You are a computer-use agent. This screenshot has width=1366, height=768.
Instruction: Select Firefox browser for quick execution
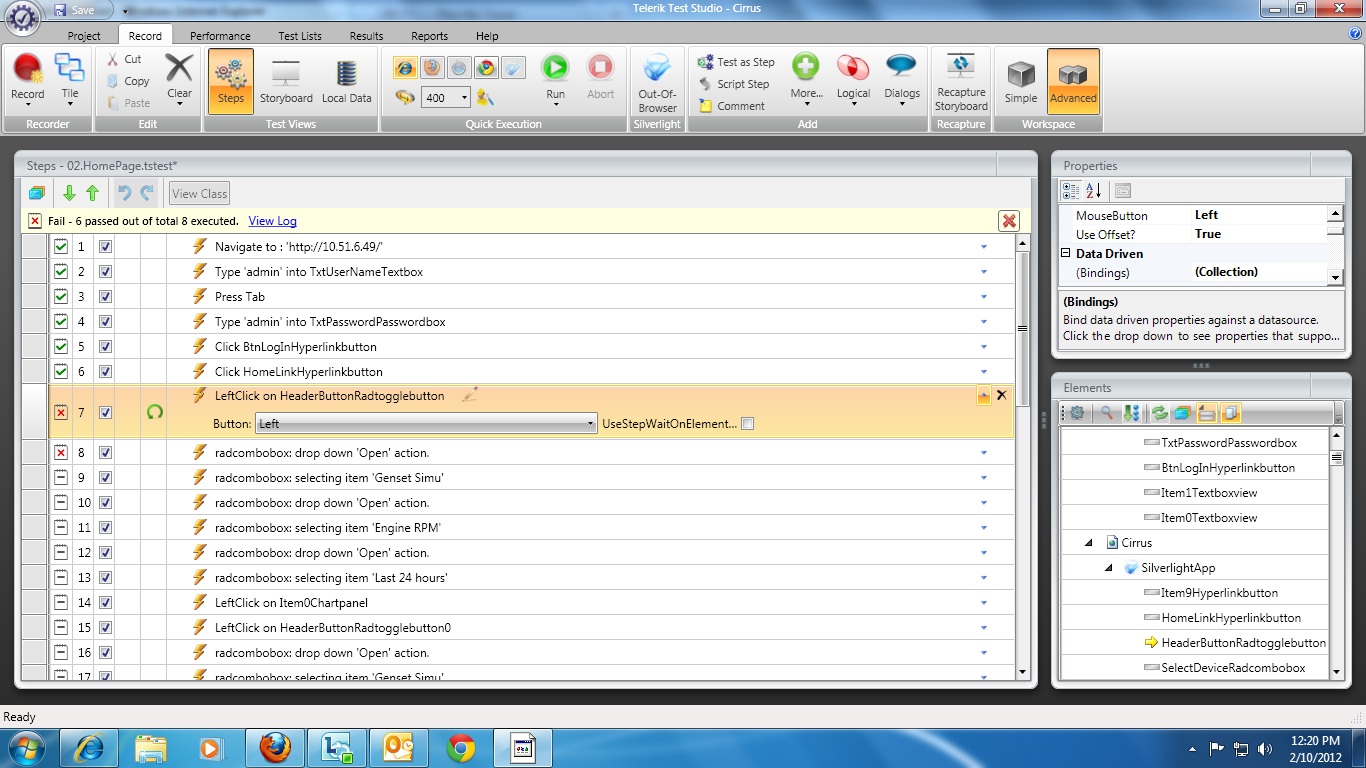[x=432, y=68]
